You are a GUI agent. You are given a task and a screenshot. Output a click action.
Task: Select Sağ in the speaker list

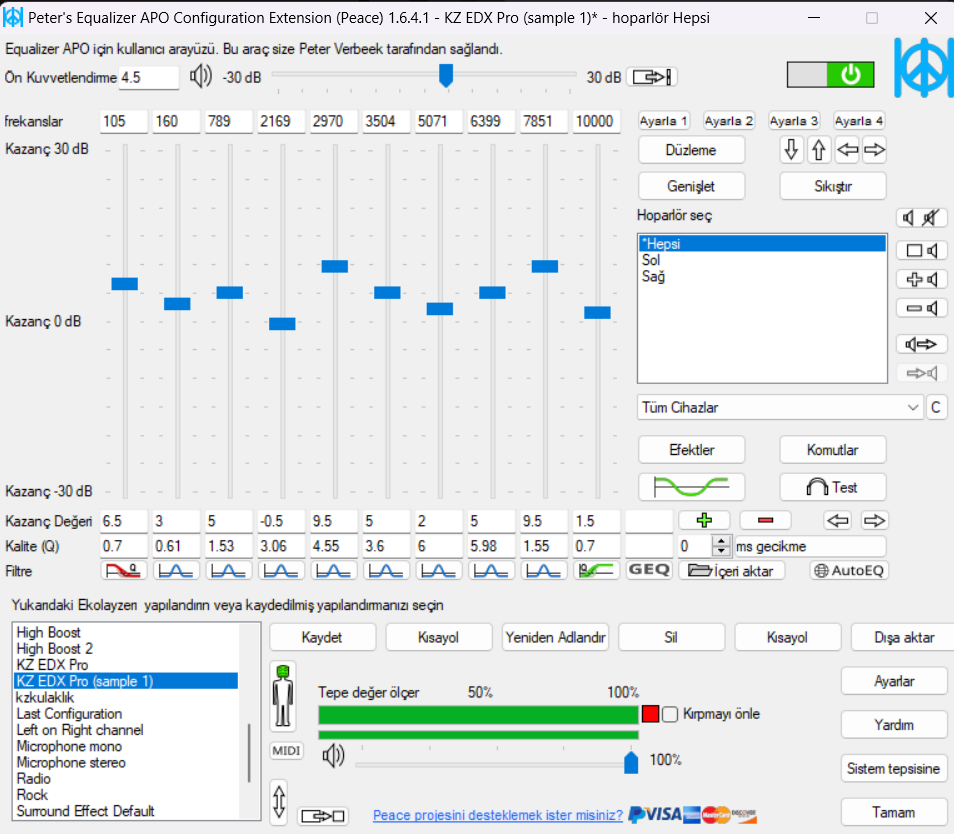[x=762, y=277]
